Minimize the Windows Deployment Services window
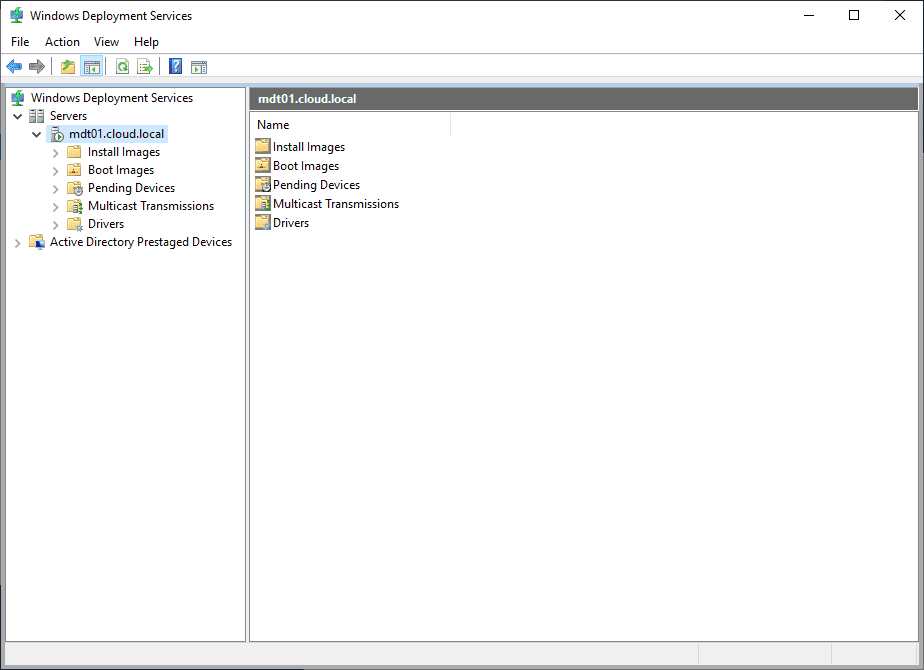The image size is (924, 670). 808,15
